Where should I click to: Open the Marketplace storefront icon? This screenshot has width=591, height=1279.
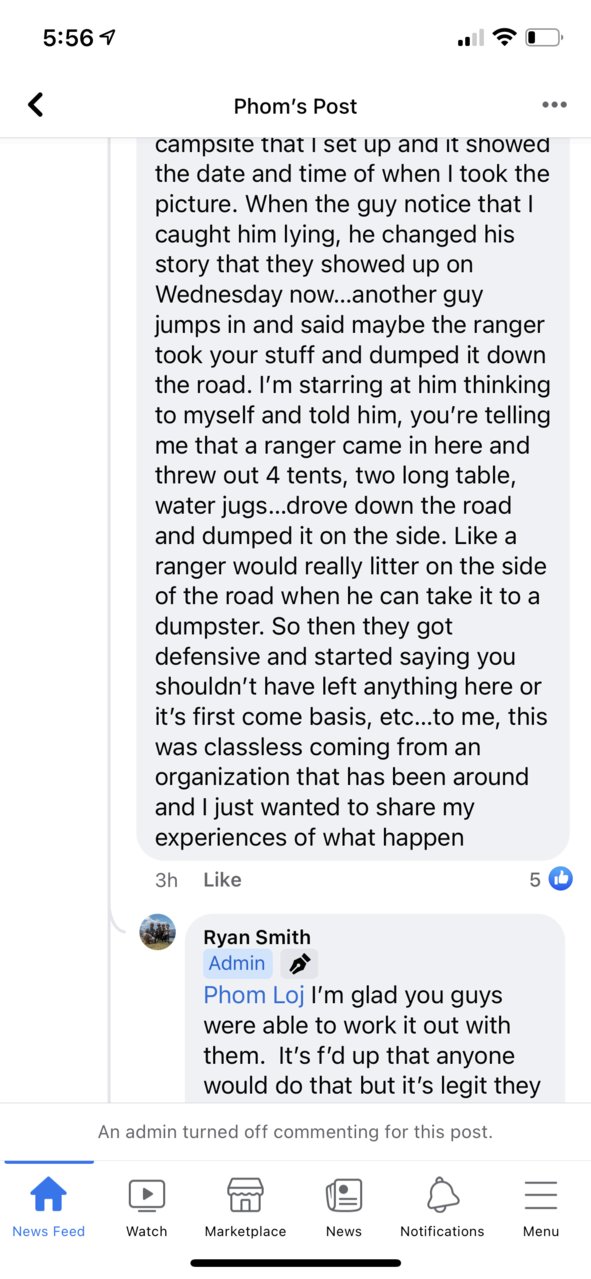pos(245,1194)
